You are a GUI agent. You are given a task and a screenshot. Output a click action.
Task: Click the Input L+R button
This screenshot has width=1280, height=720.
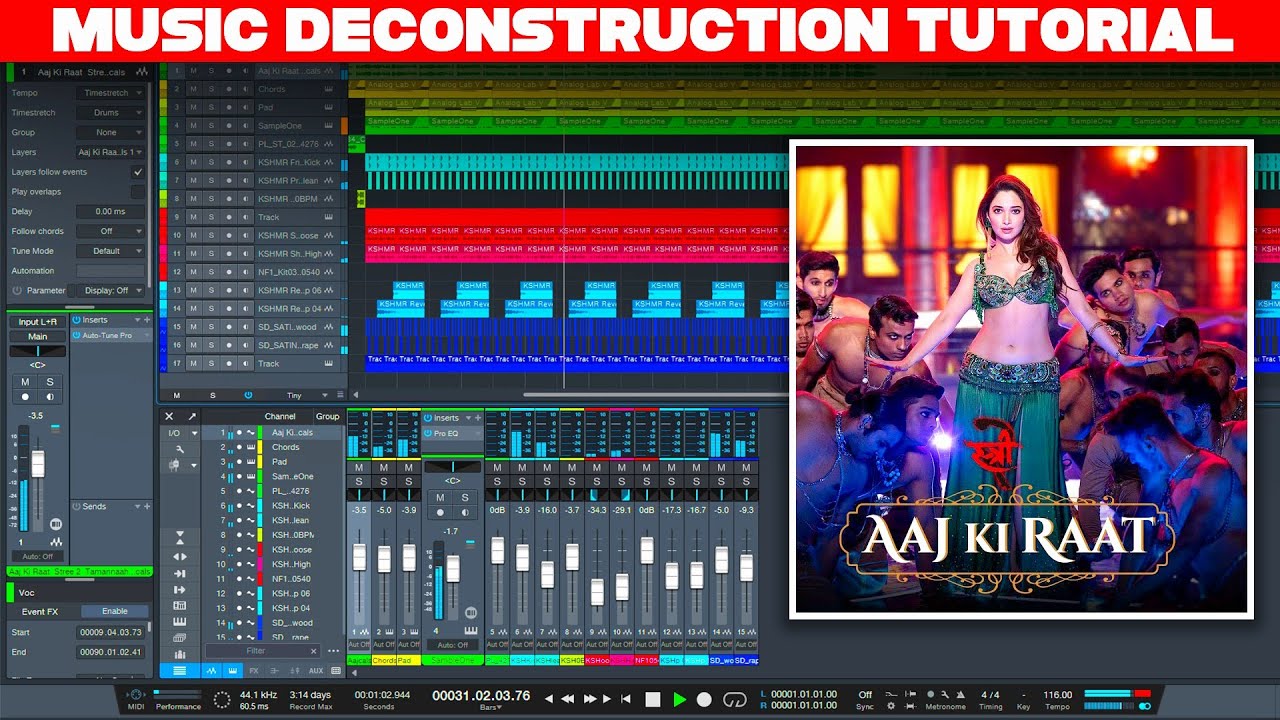point(37,322)
